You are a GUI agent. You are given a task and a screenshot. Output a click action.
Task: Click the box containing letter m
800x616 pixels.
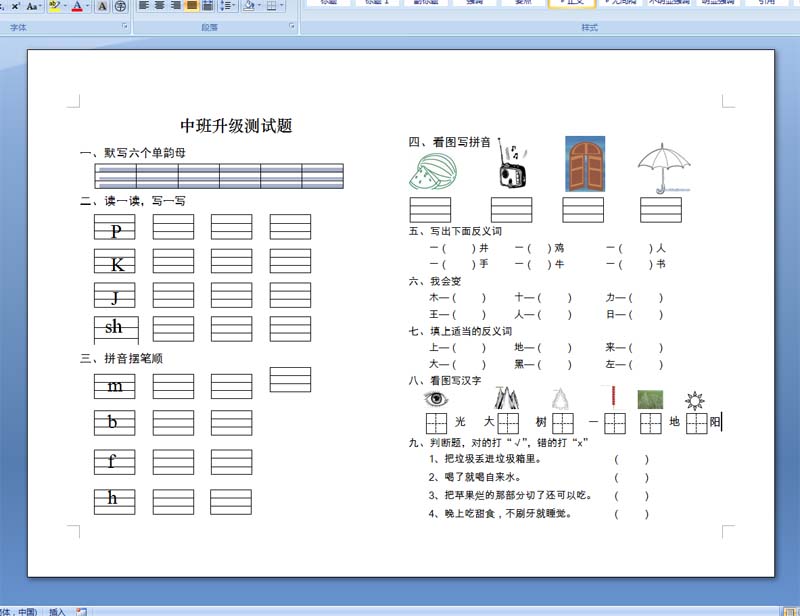(115, 386)
